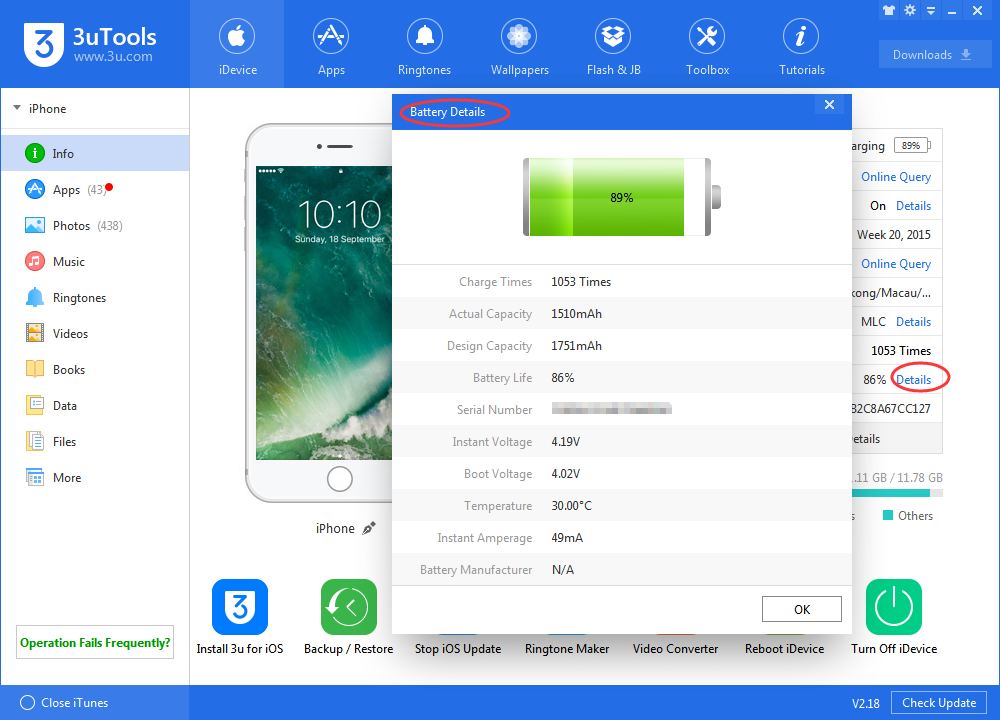Edit the iPhone device name pencil icon

[x=369, y=528]
